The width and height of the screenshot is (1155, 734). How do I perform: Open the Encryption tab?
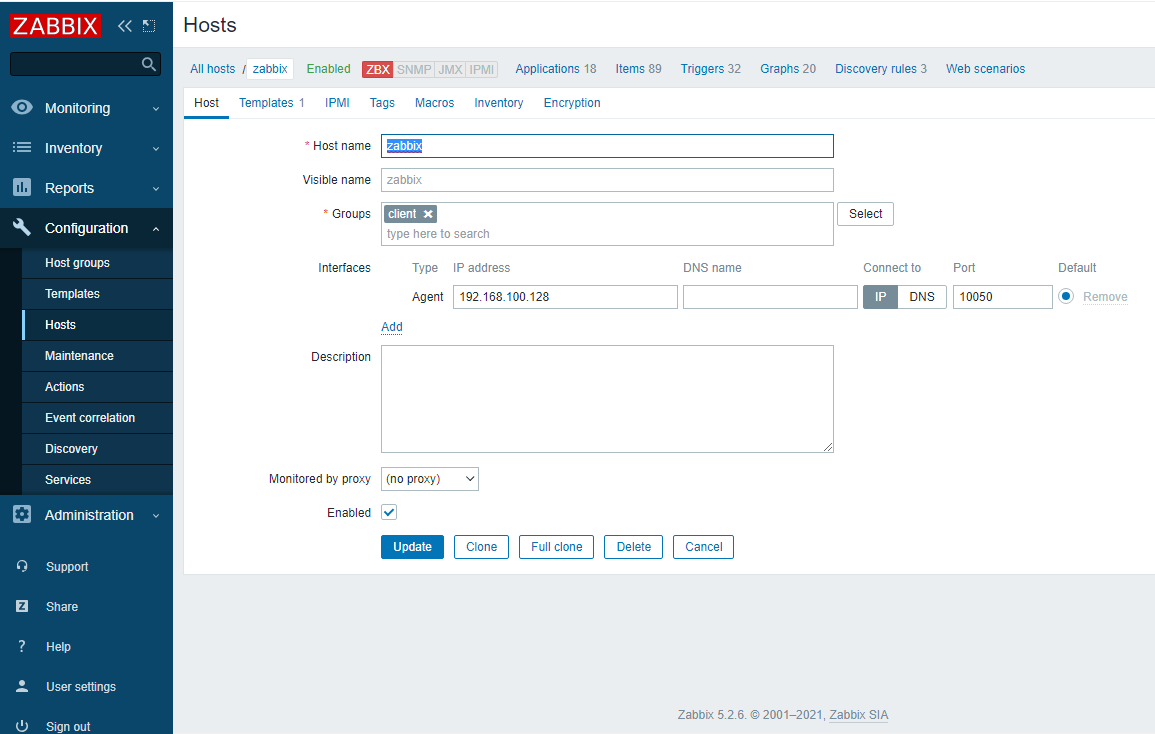[572, 103]
